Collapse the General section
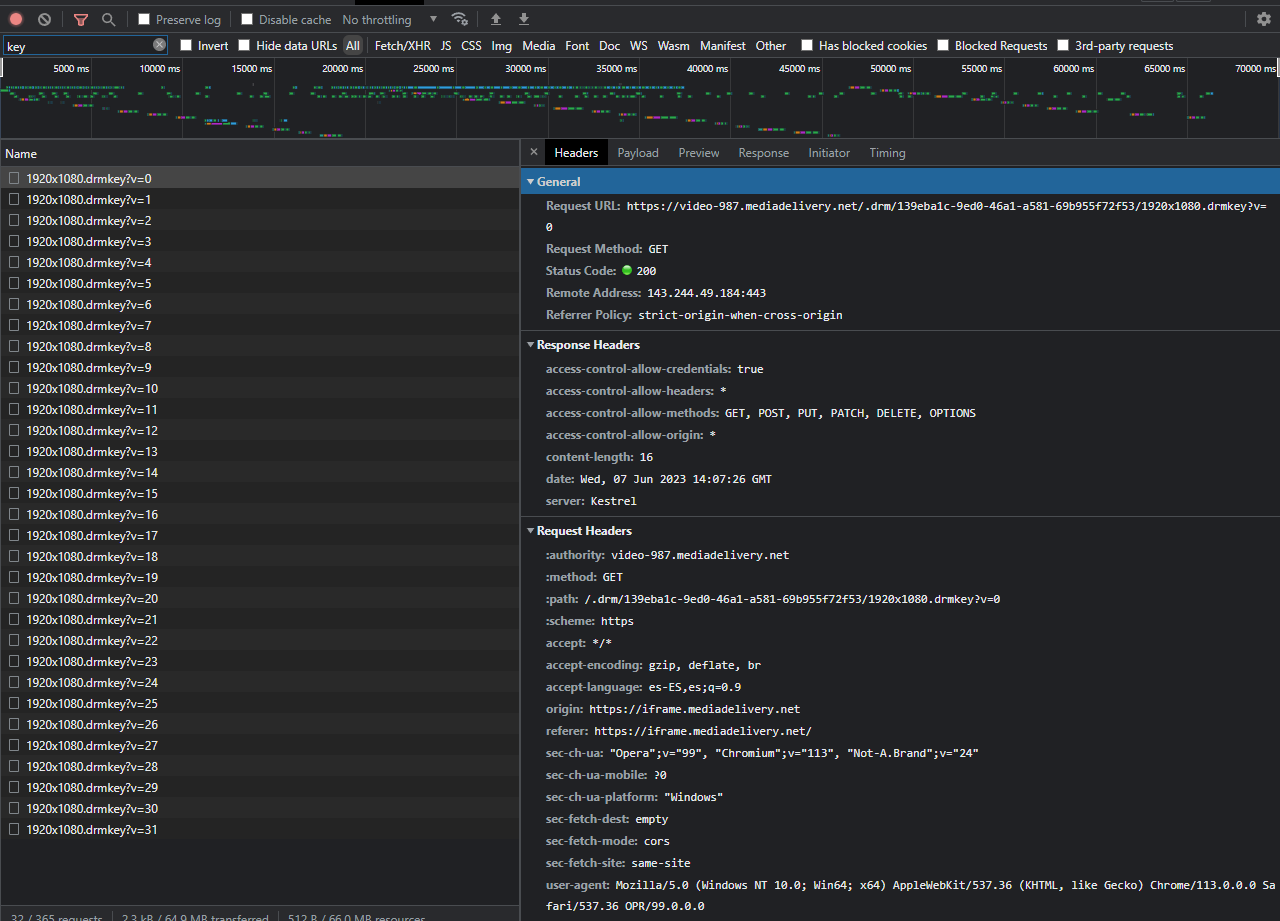The height and width of the screenshot is (921, 1280). (x=531, y=182)
